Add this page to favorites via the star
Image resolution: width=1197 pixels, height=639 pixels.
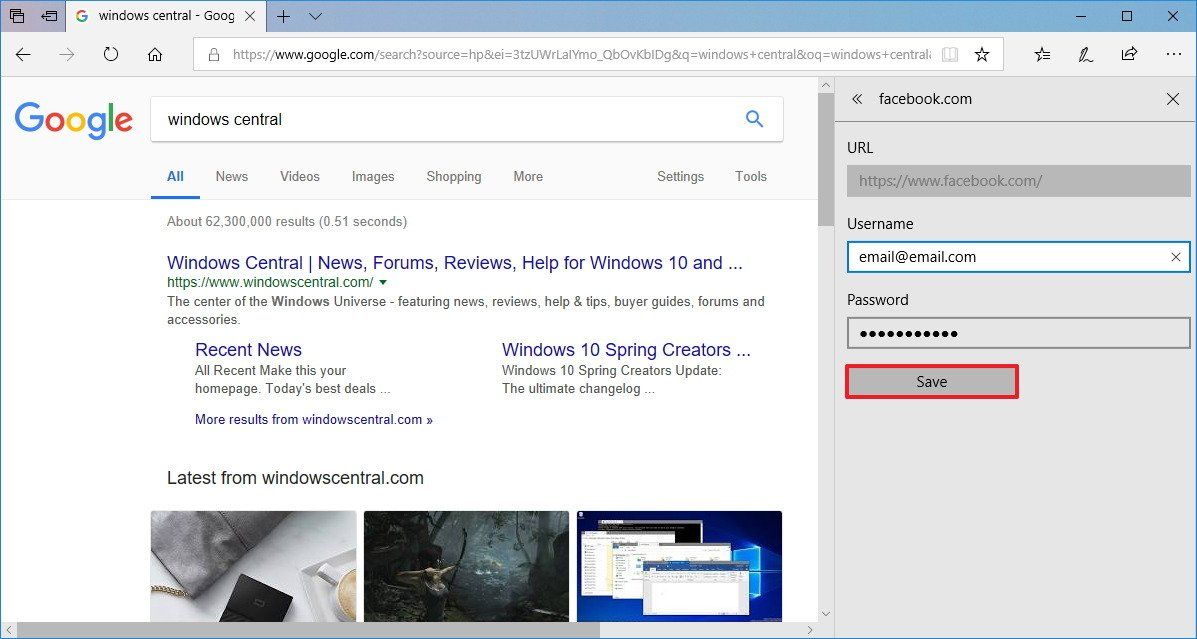coord(982,56)
